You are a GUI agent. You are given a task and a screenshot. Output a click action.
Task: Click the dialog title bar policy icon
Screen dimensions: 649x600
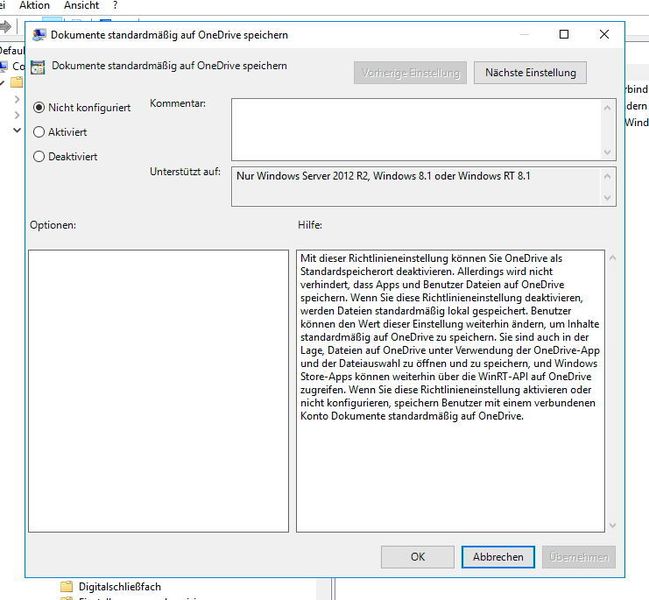(x=39, y=35)
